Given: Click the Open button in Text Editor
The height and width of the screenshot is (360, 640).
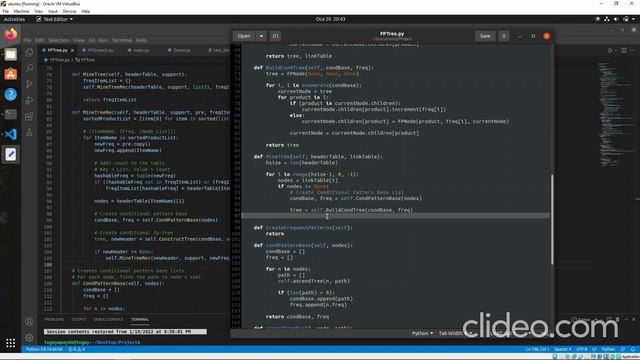Looking at the screenshot, I should tap(244, 36).
